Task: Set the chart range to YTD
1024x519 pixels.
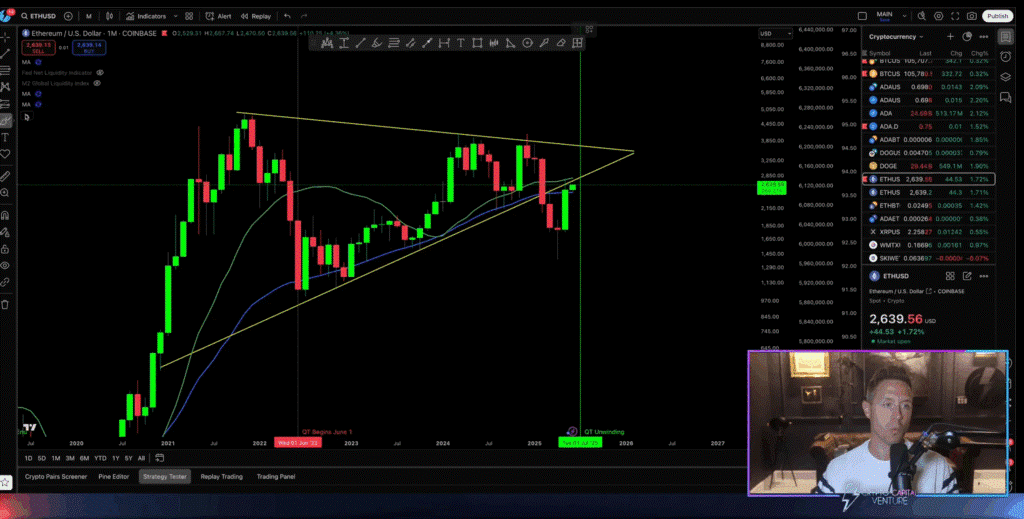Action: tap(100, 458)
